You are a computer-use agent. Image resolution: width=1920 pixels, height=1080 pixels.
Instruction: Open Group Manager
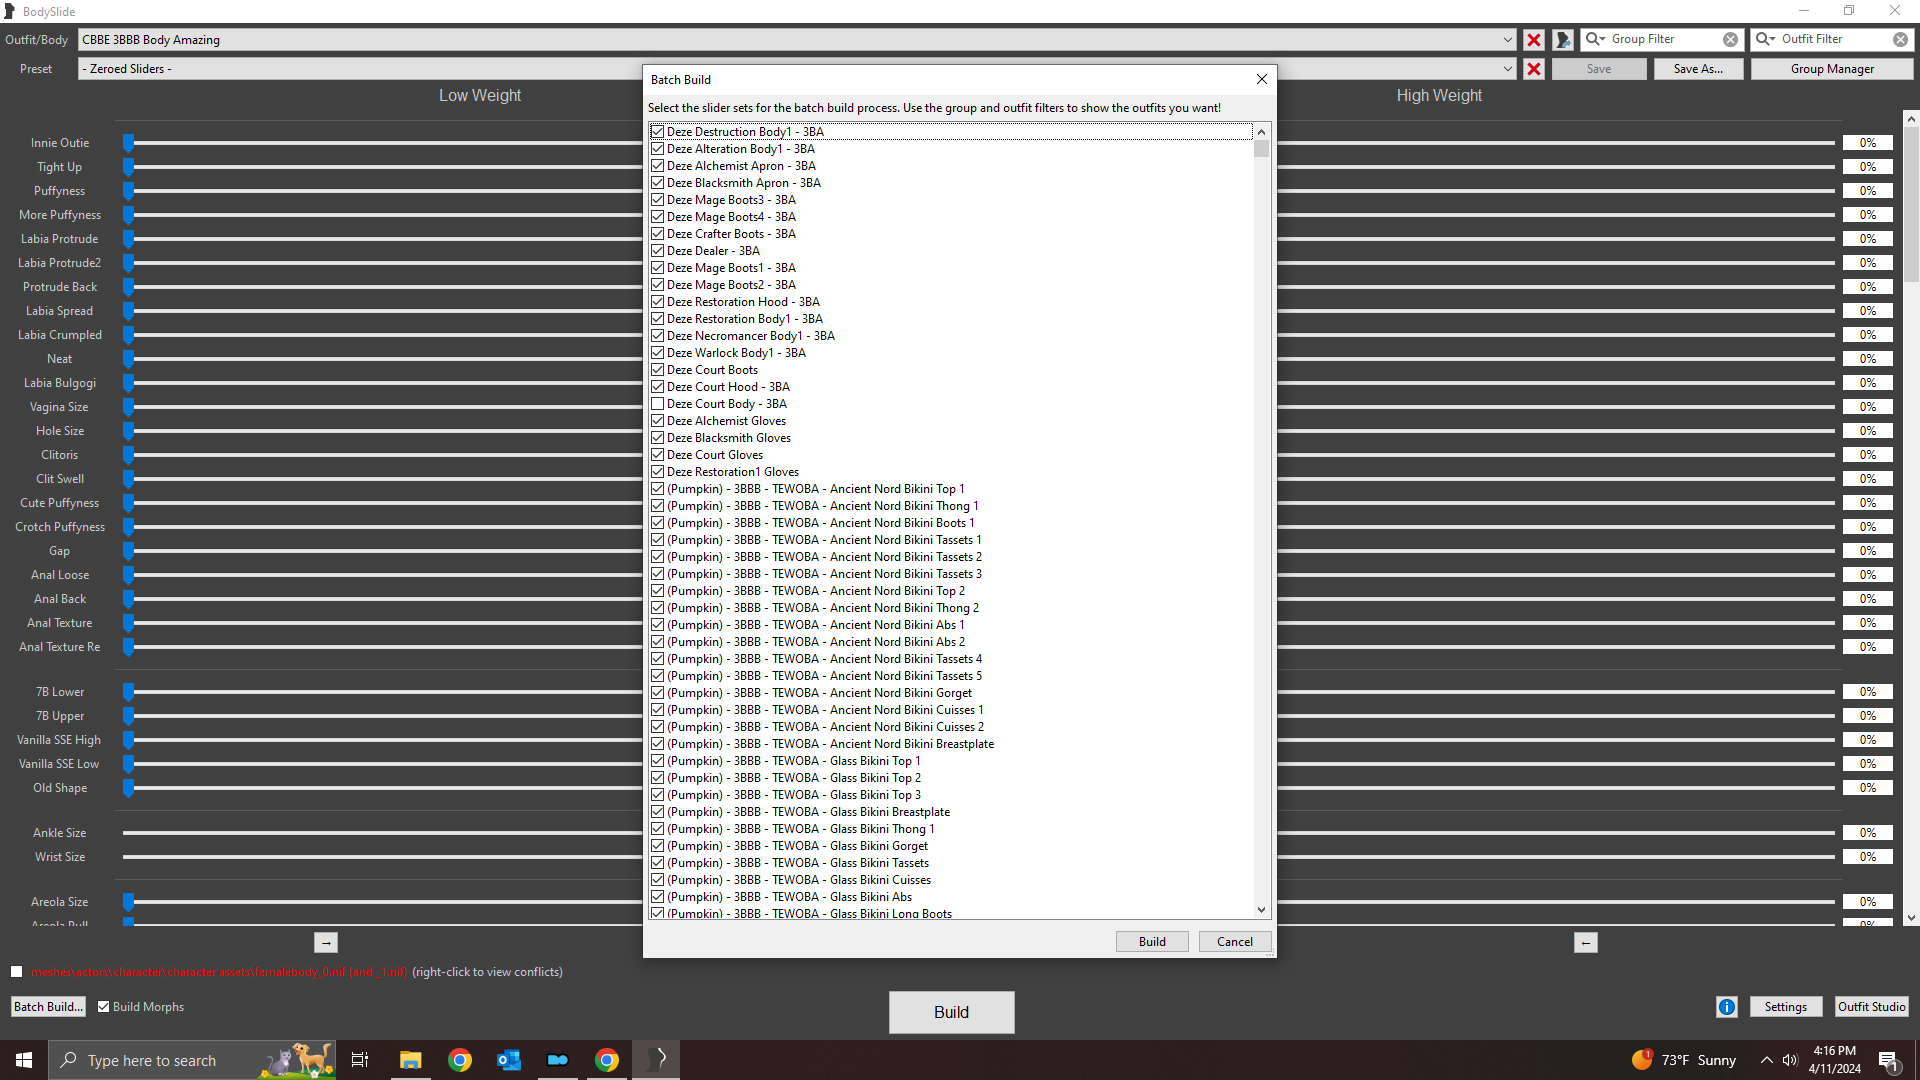1832,69
